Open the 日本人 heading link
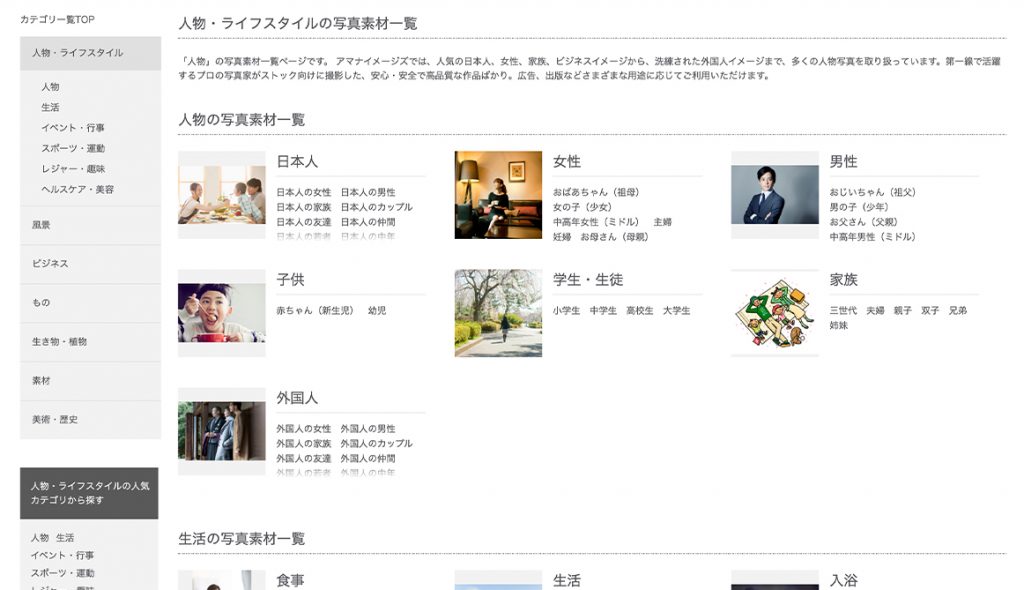This screenshot has width=1024, height=590. 297,161
